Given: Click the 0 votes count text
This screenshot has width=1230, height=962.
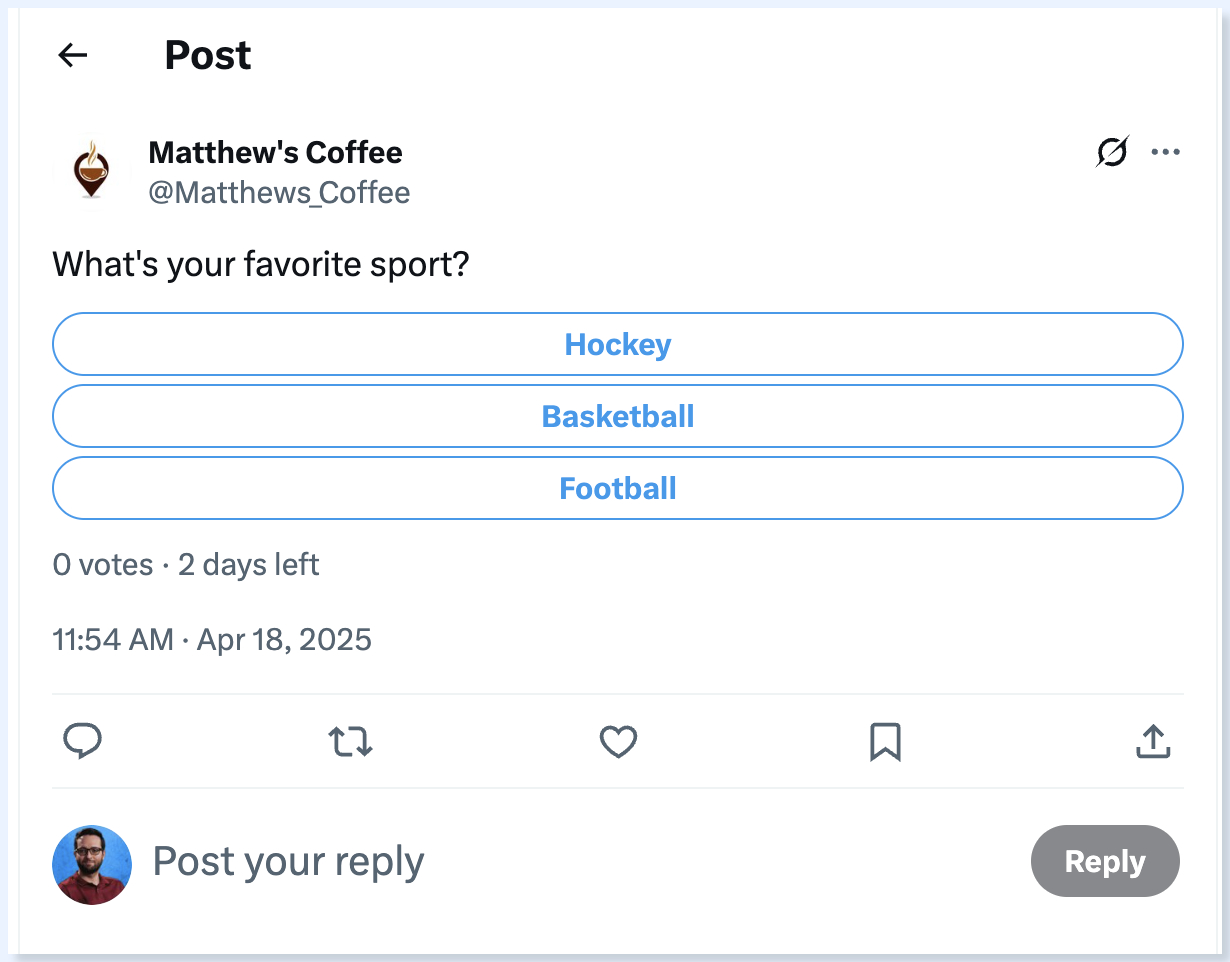Looking at the screenshot, I should [x=102, y=565].
